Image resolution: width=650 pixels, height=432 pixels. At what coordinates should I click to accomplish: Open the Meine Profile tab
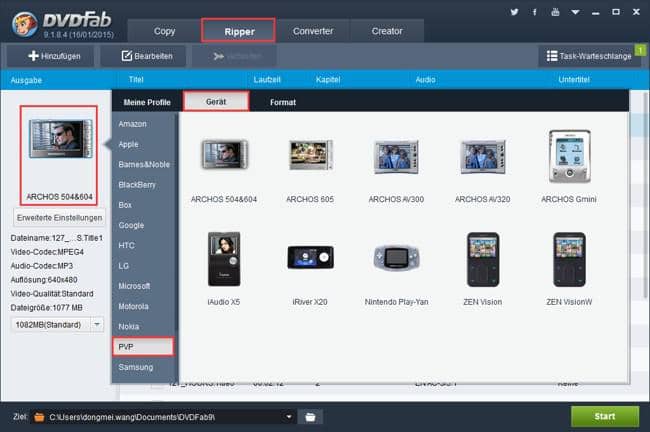click(x=147, y=102)
